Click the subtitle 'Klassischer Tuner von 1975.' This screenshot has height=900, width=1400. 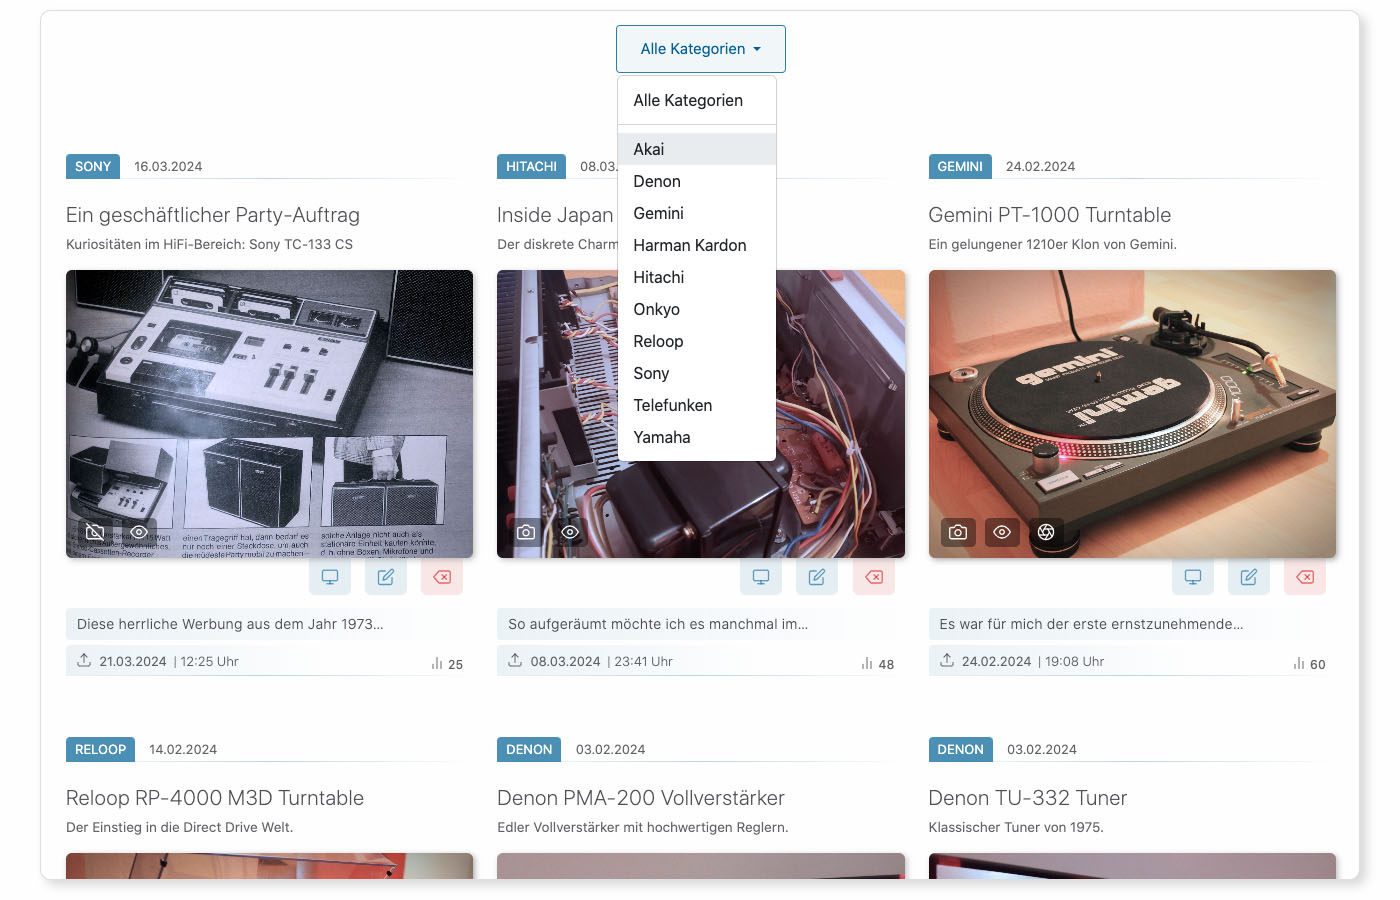pyautogui.click(x=1016, y=827)
